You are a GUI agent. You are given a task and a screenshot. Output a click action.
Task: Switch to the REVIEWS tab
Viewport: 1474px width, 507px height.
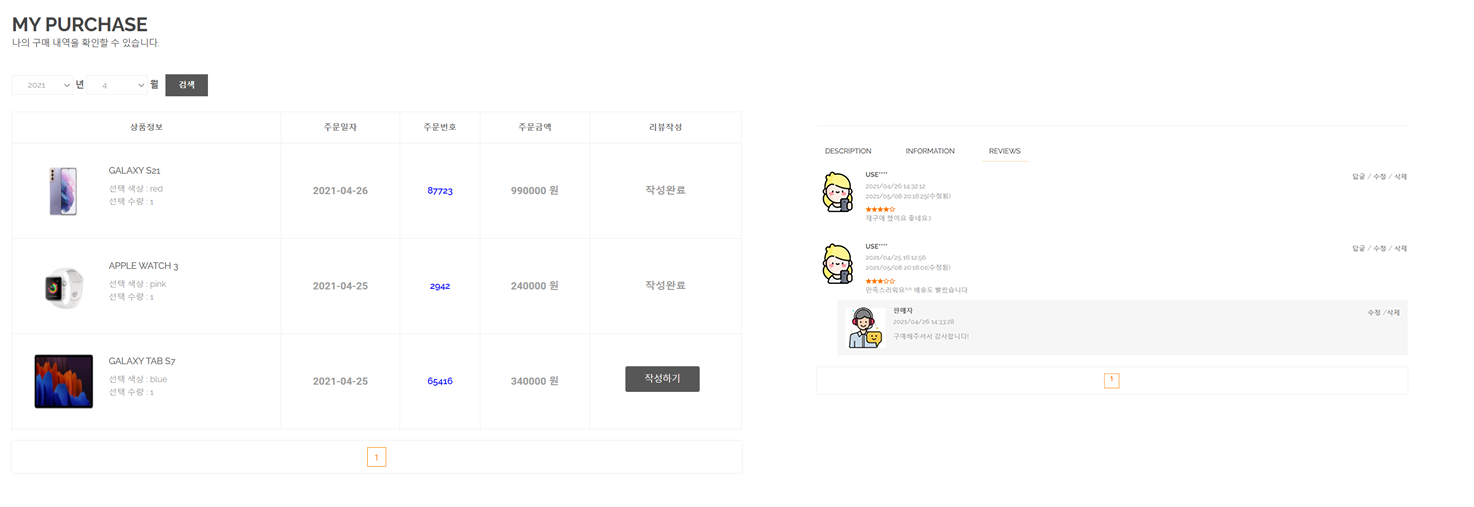click(1005, 151)
